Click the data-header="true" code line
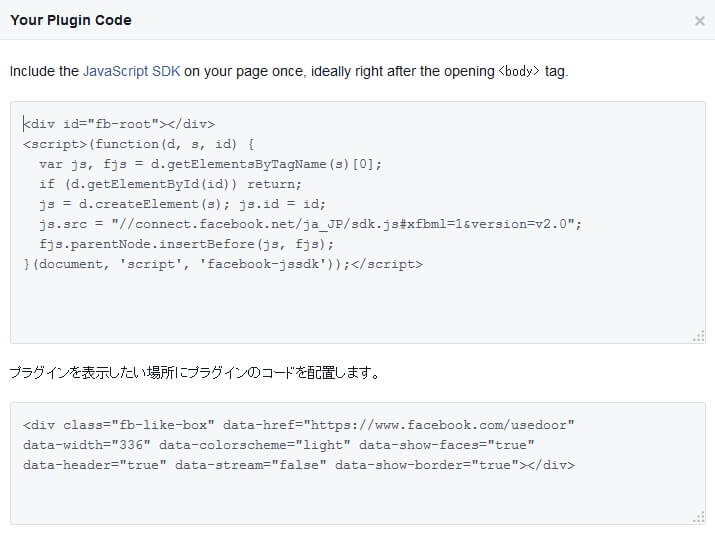The height and width of the screenshot is (534, 715). point(299,465)
